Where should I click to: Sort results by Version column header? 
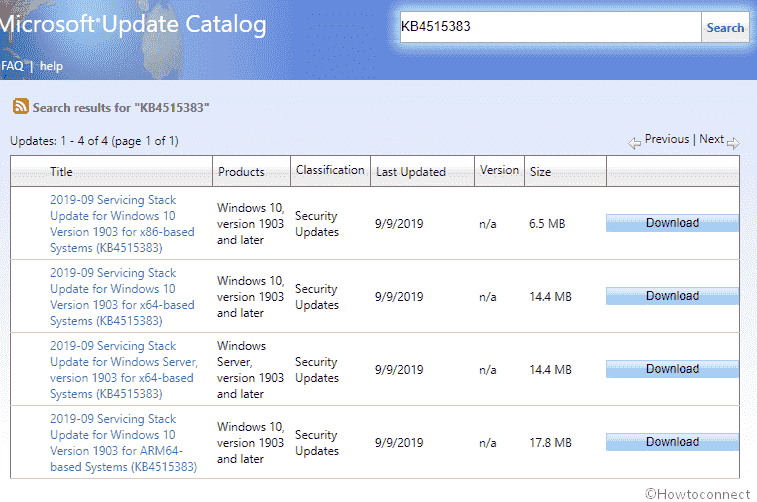(499, 170)
